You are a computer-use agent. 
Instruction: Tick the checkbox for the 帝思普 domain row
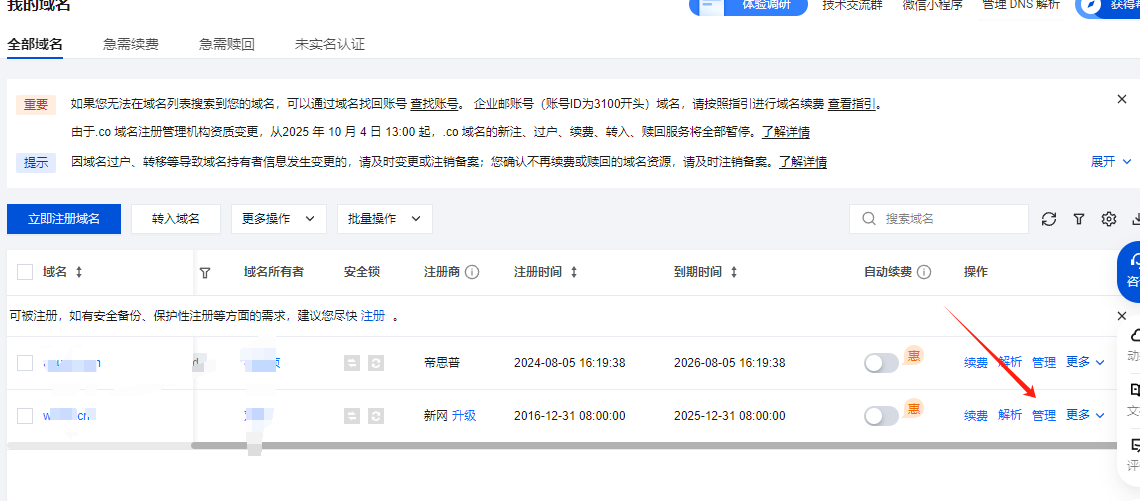point(25,363)
